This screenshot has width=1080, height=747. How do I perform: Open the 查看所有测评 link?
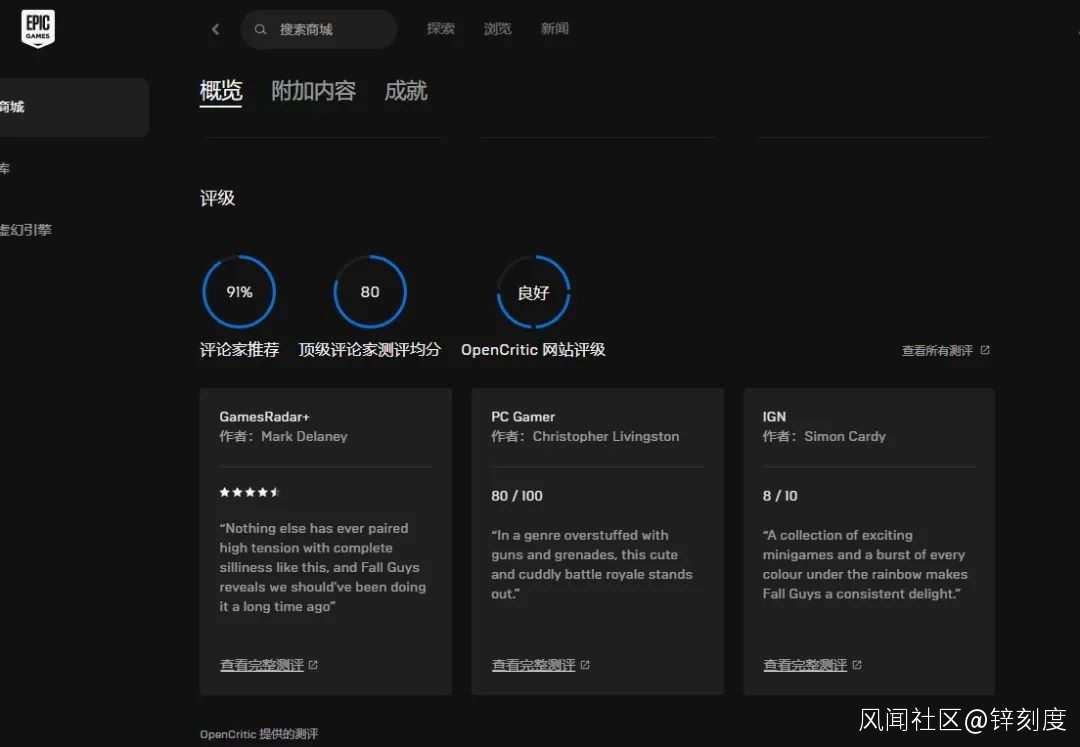tap(937, 350)
